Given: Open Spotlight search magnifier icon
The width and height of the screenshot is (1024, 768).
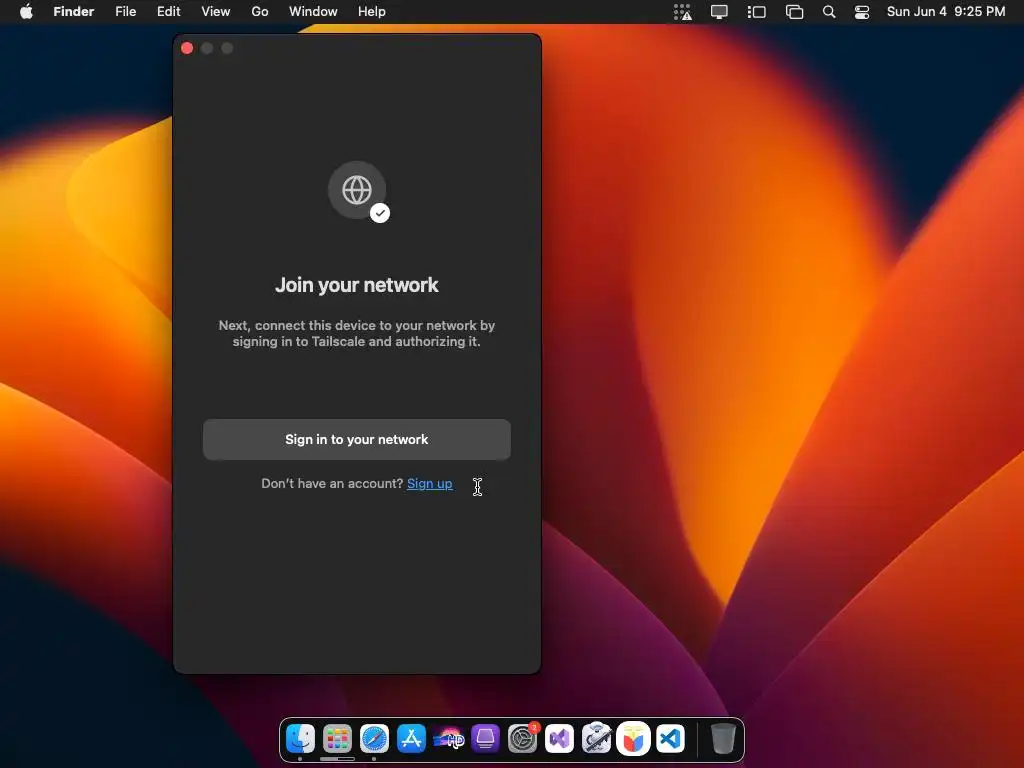Looking at the screenshot, I should point(829,12).
